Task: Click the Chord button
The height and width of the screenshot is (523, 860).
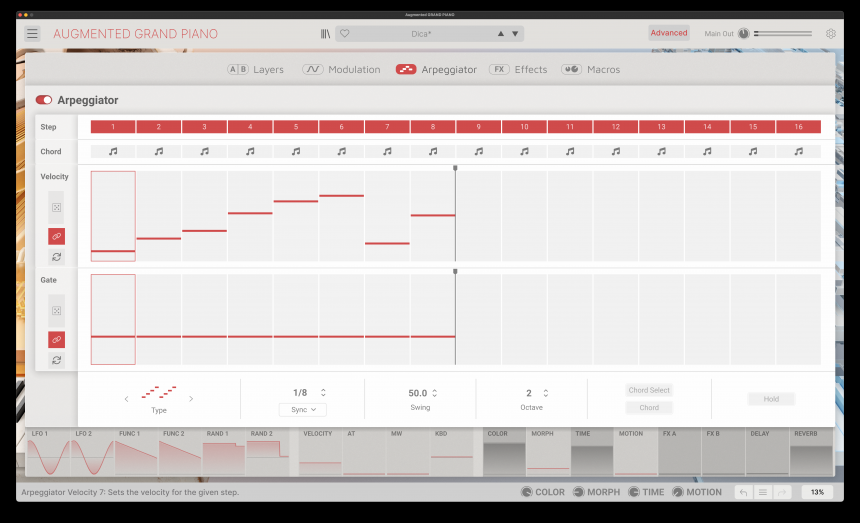Action: 649,408
